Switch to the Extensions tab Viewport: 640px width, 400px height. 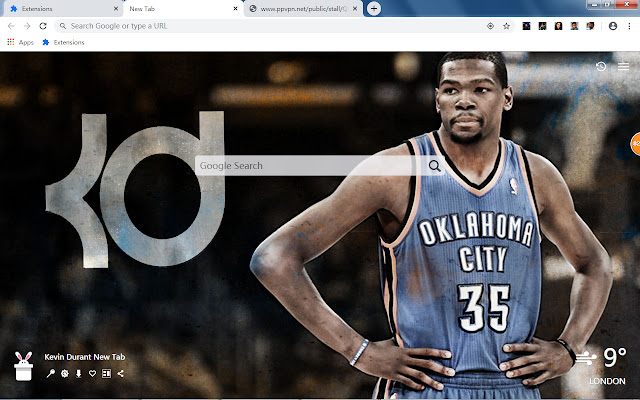(x=61, y=9)
